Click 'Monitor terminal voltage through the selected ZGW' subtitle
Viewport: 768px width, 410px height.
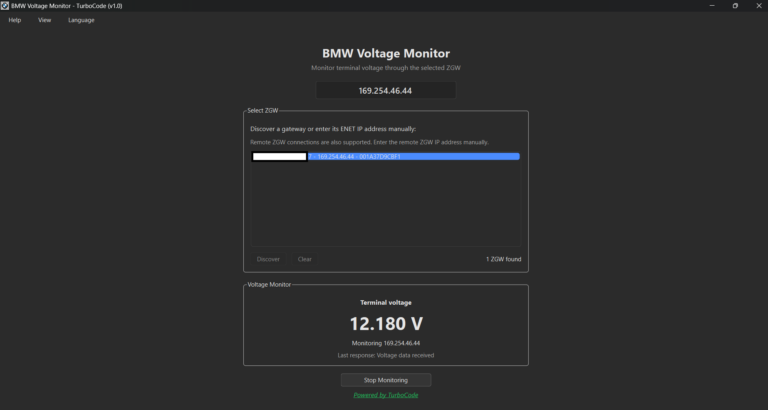click(x=386, y=68)
